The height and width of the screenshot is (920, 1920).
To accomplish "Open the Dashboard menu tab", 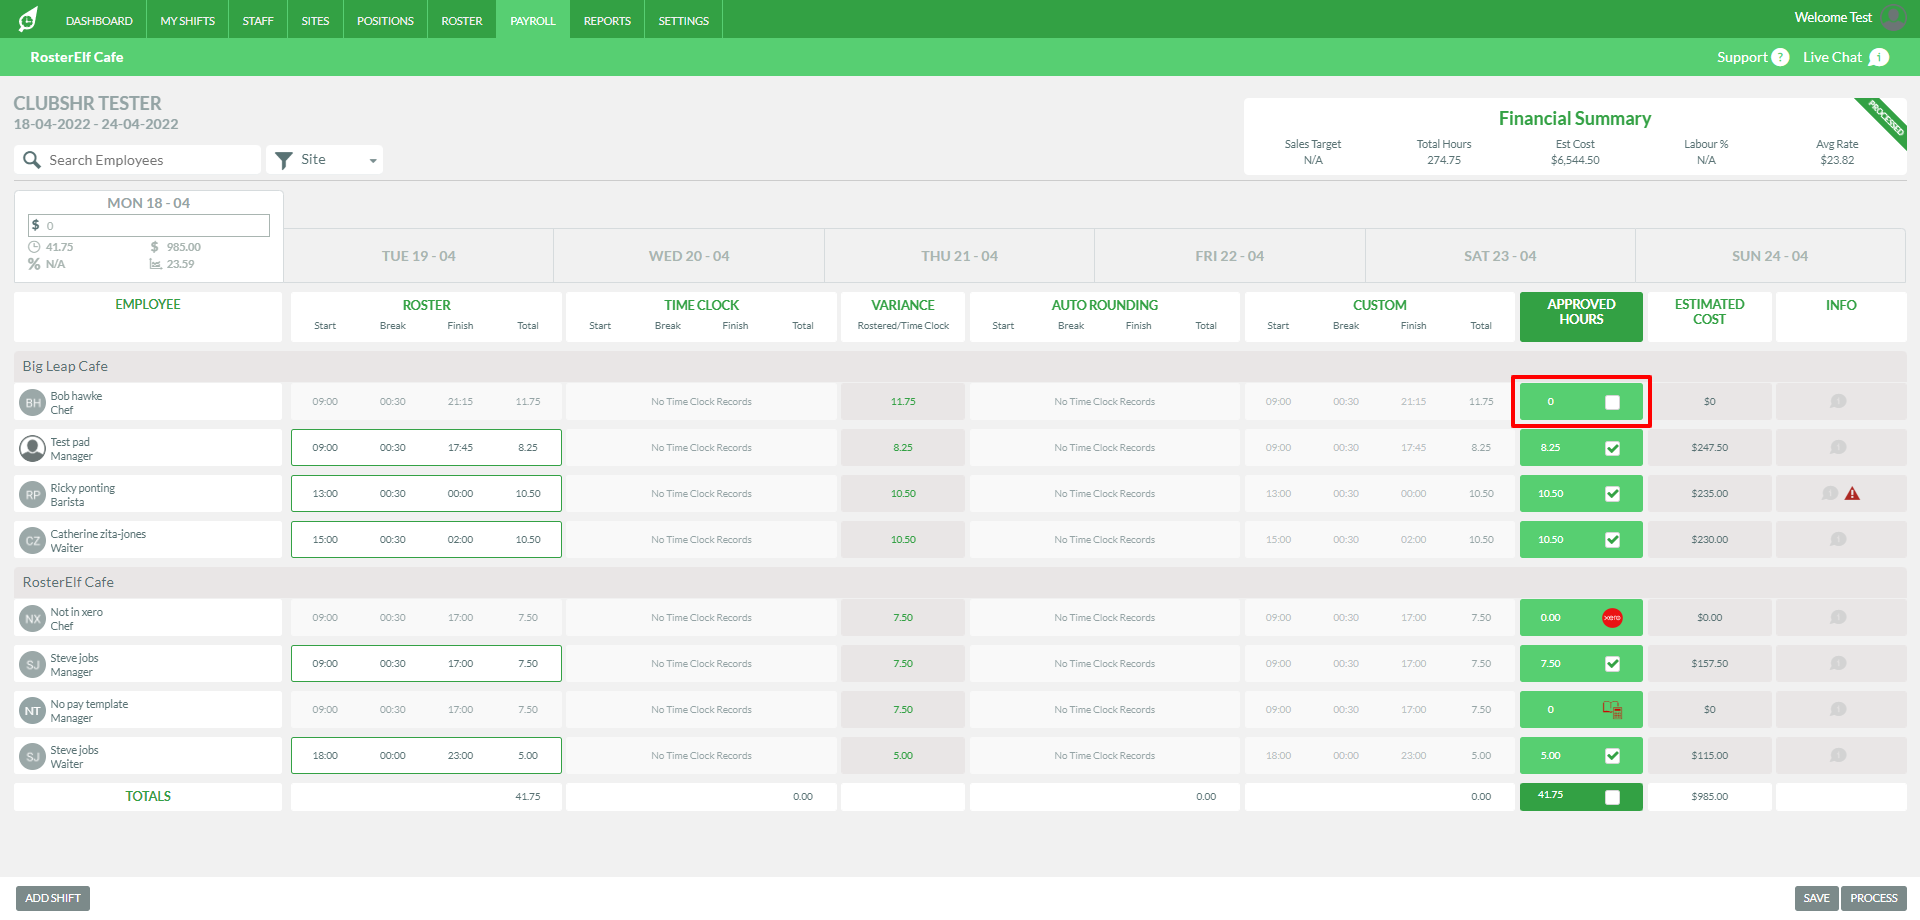I will pos(99,20).
